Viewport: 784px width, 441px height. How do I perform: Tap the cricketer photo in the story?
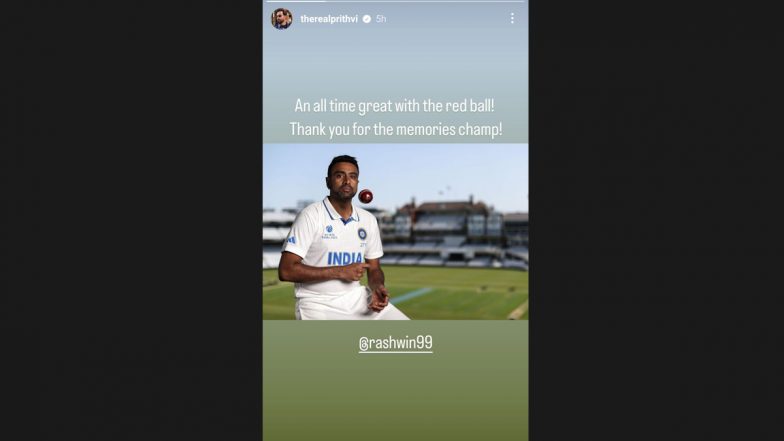click(396, 232)
